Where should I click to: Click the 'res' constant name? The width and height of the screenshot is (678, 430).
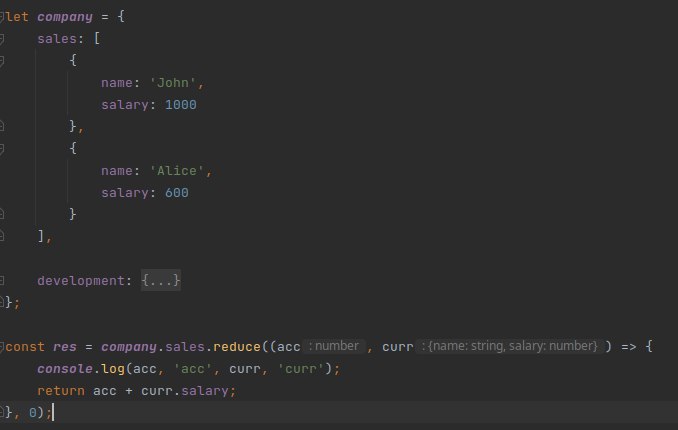coord(65,347)
